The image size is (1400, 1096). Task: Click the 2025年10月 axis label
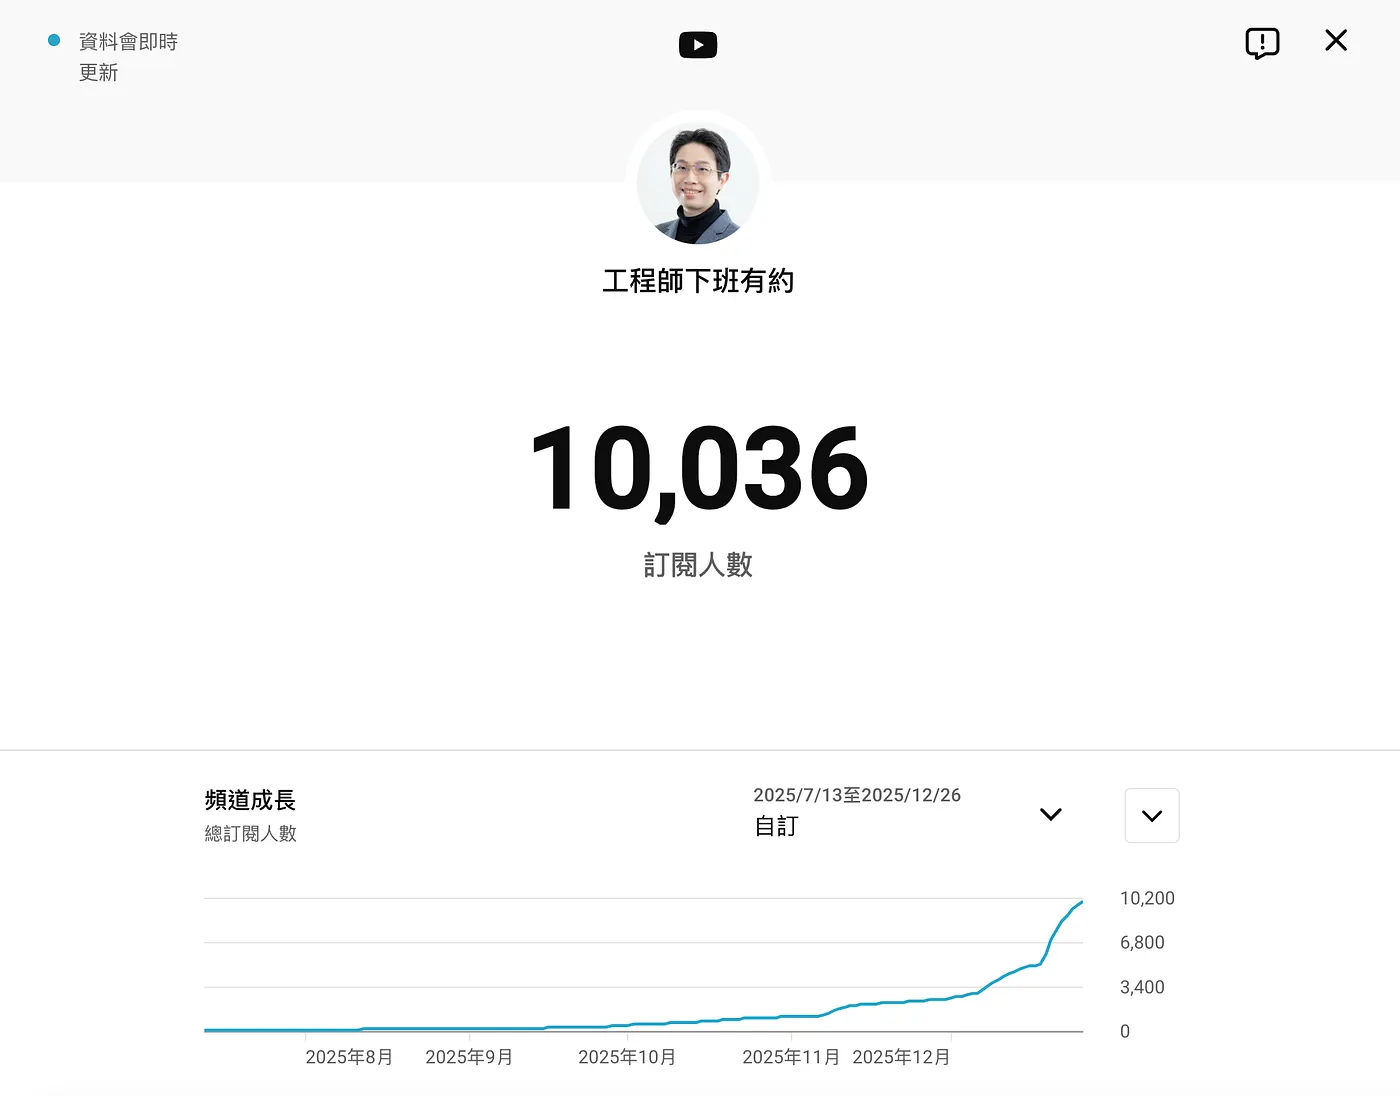[x=627, y=1057]
